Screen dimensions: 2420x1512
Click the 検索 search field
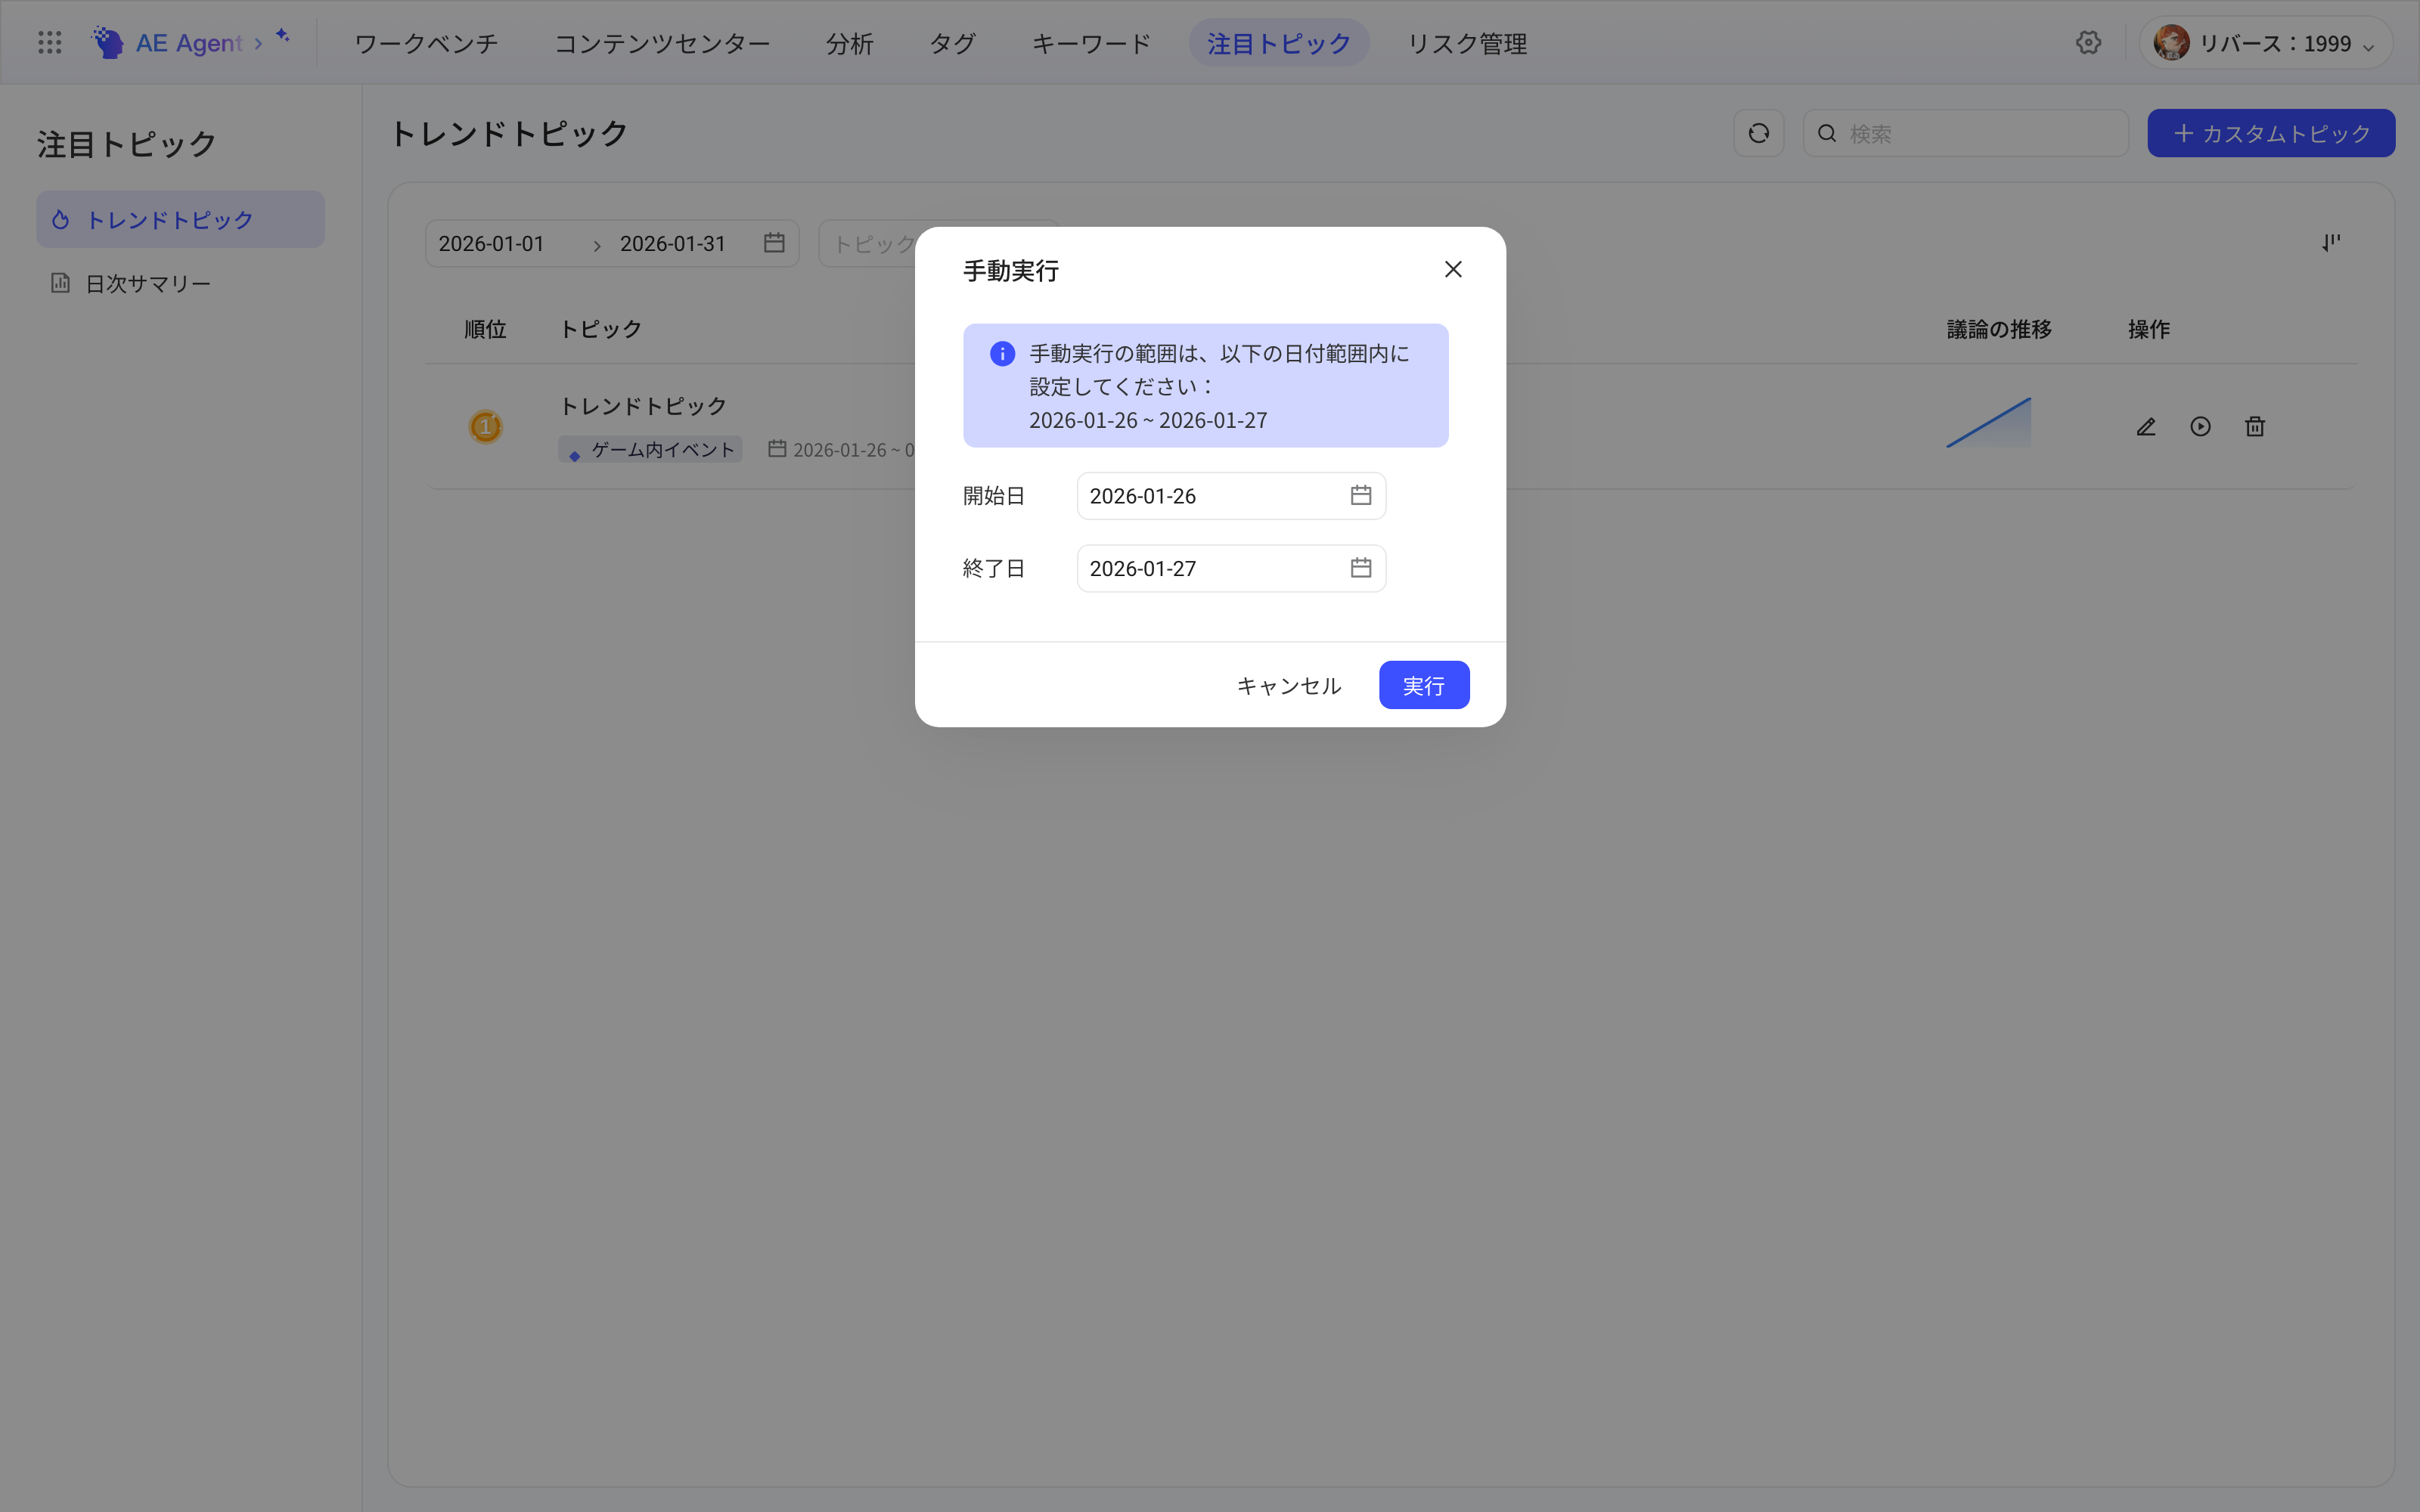[1965, 133]
